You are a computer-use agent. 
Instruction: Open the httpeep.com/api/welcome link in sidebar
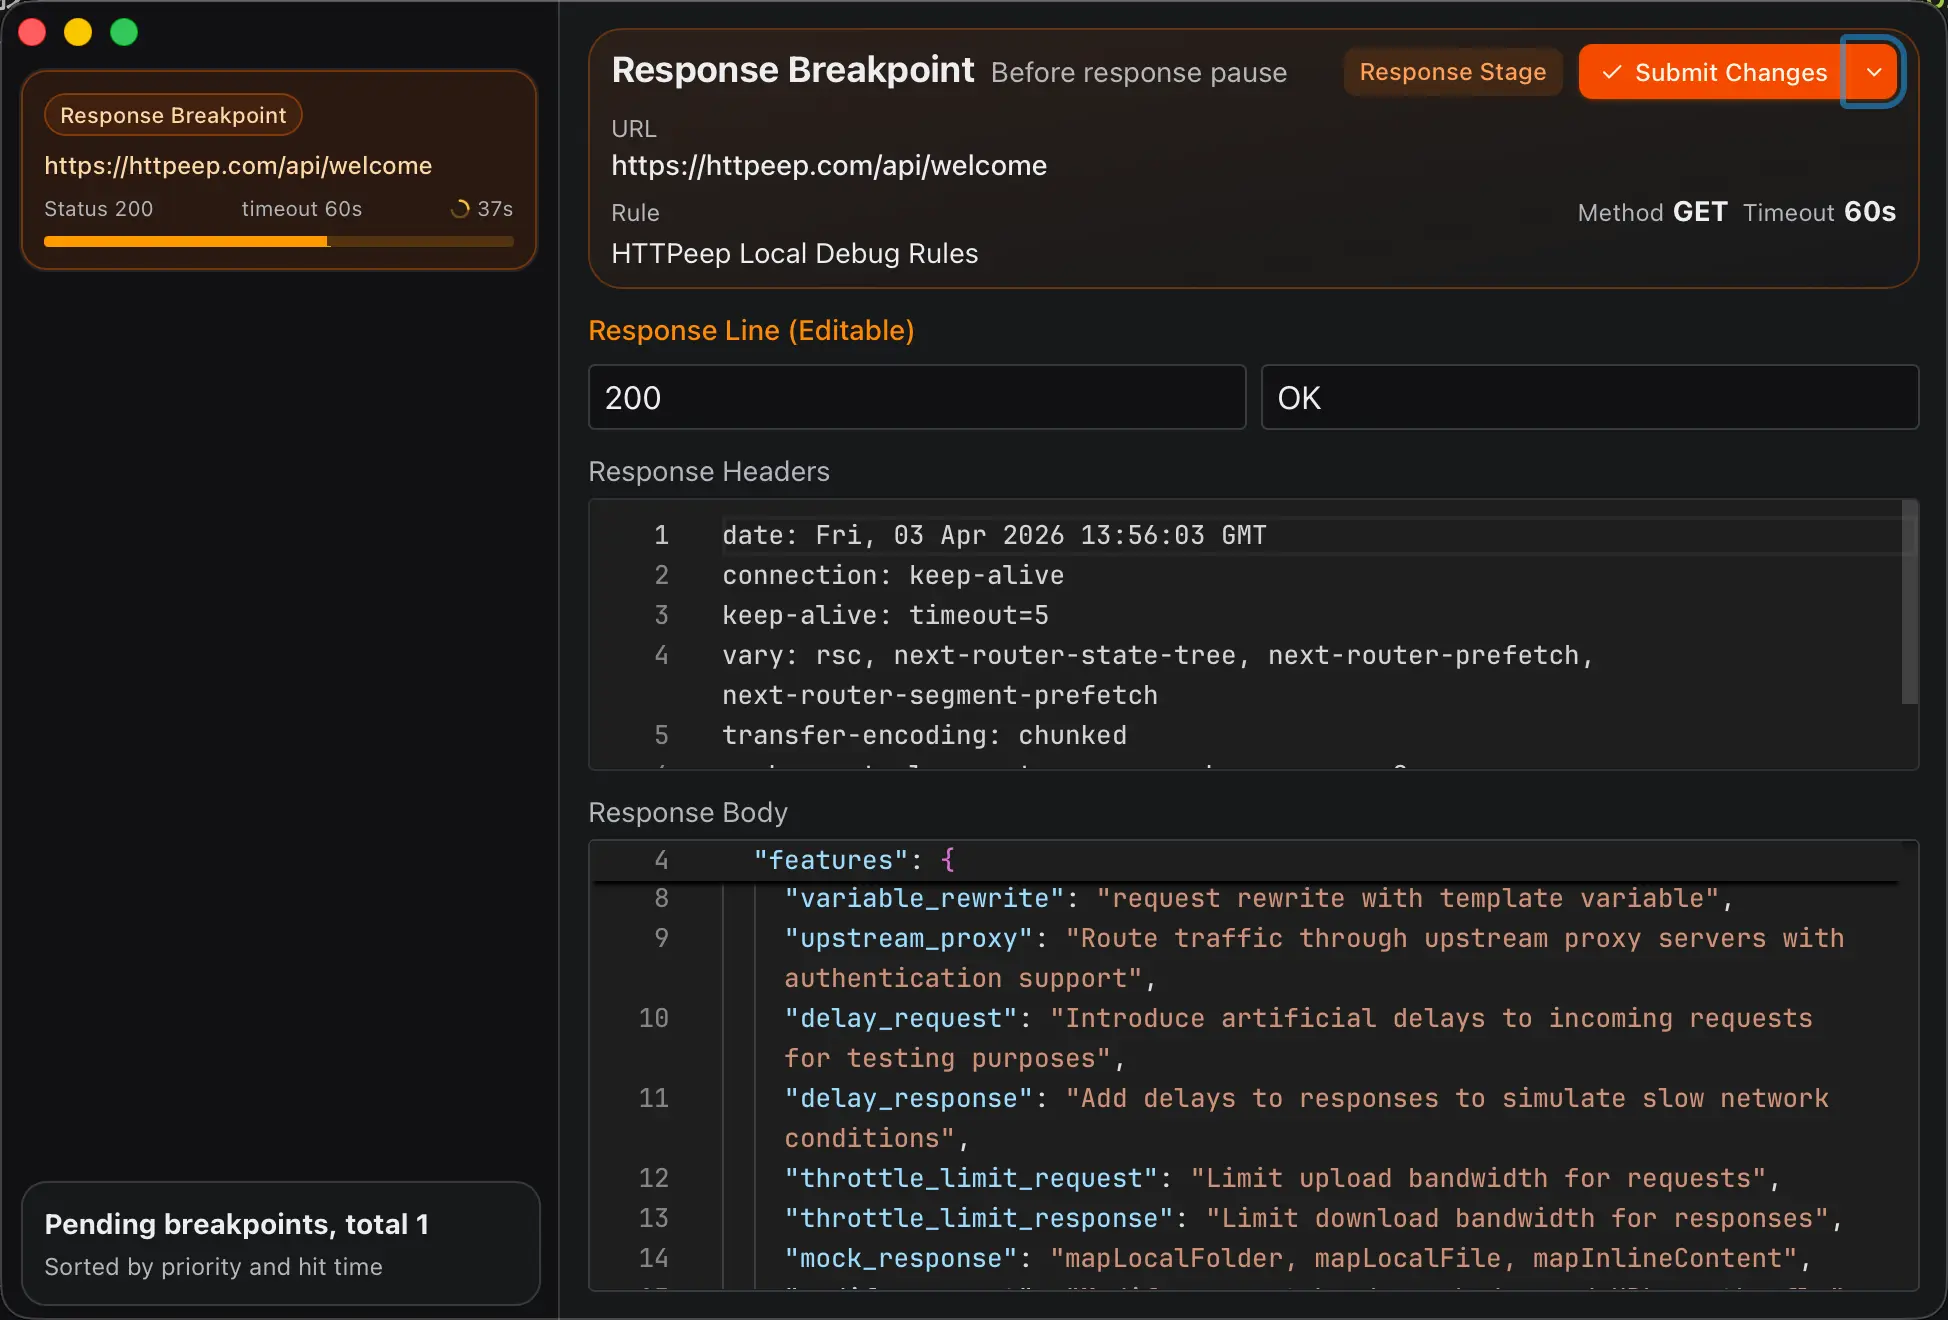(238, 165)
